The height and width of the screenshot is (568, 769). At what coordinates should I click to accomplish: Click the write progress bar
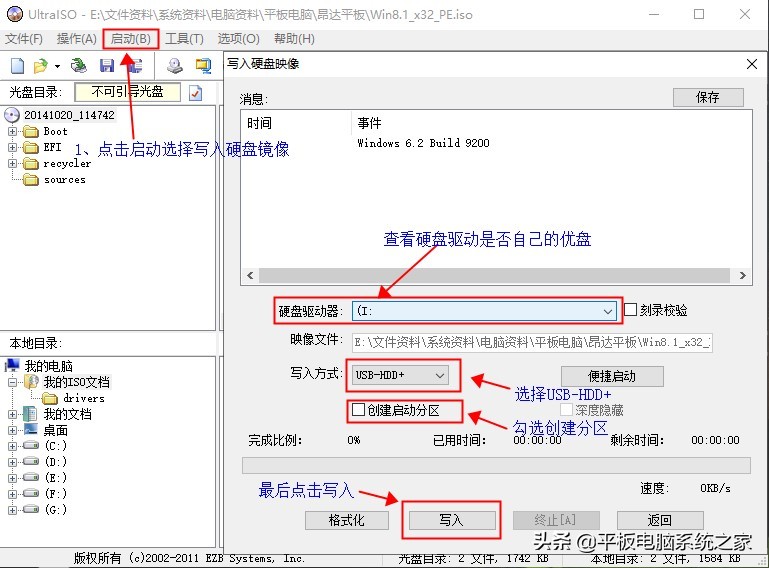click(x=496, y=465)
